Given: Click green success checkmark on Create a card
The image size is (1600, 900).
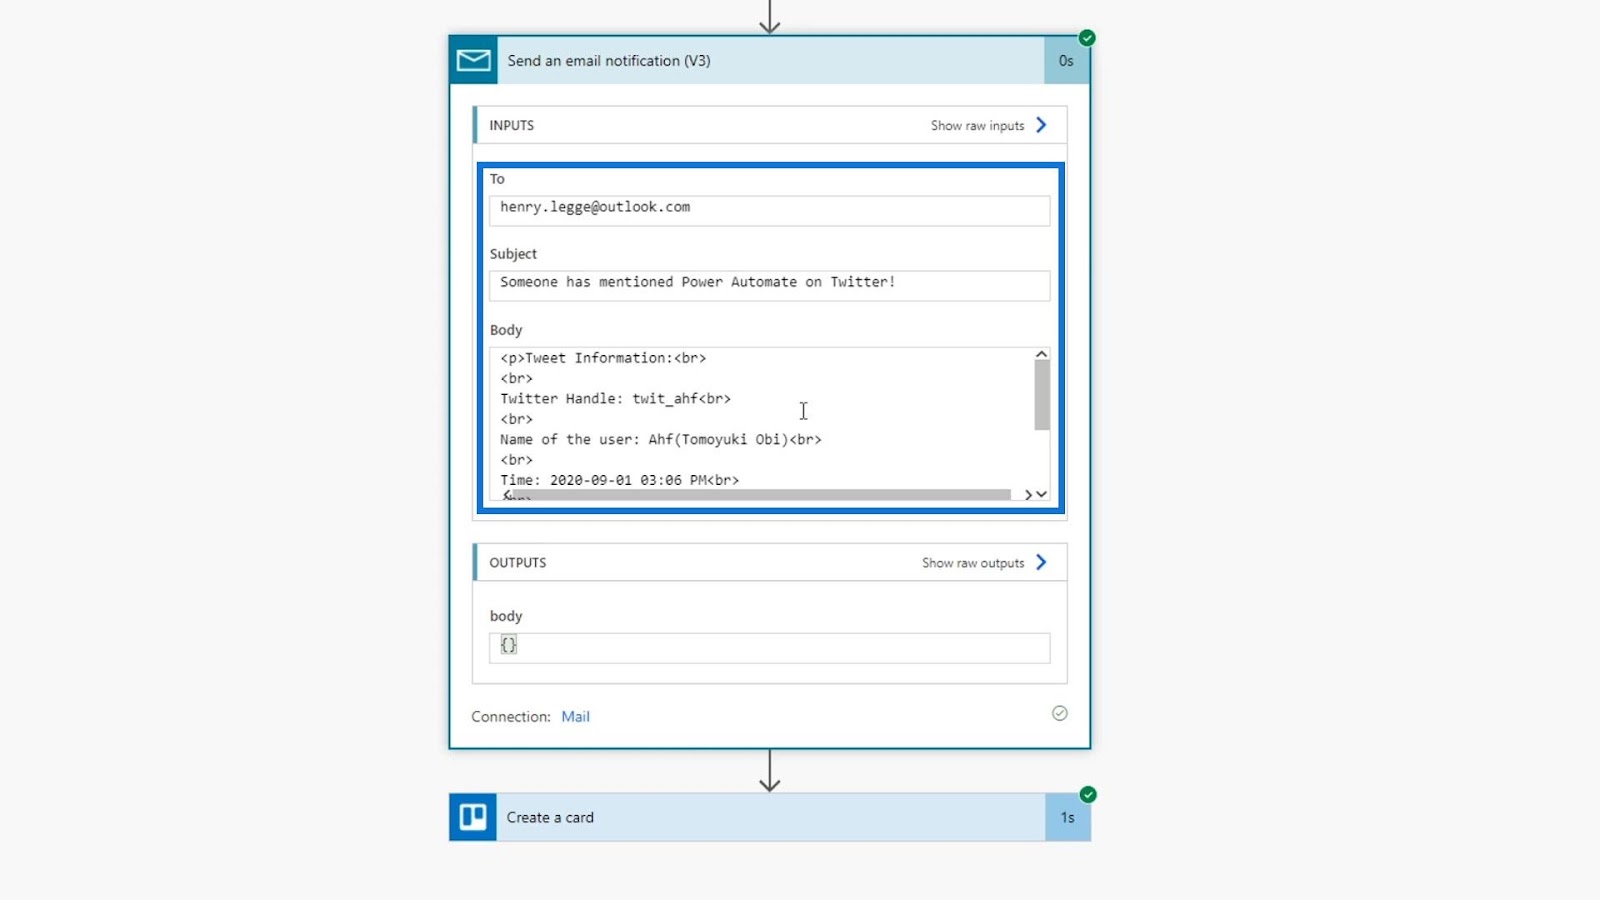Looking at the screenshot, I should [1088, 795].
